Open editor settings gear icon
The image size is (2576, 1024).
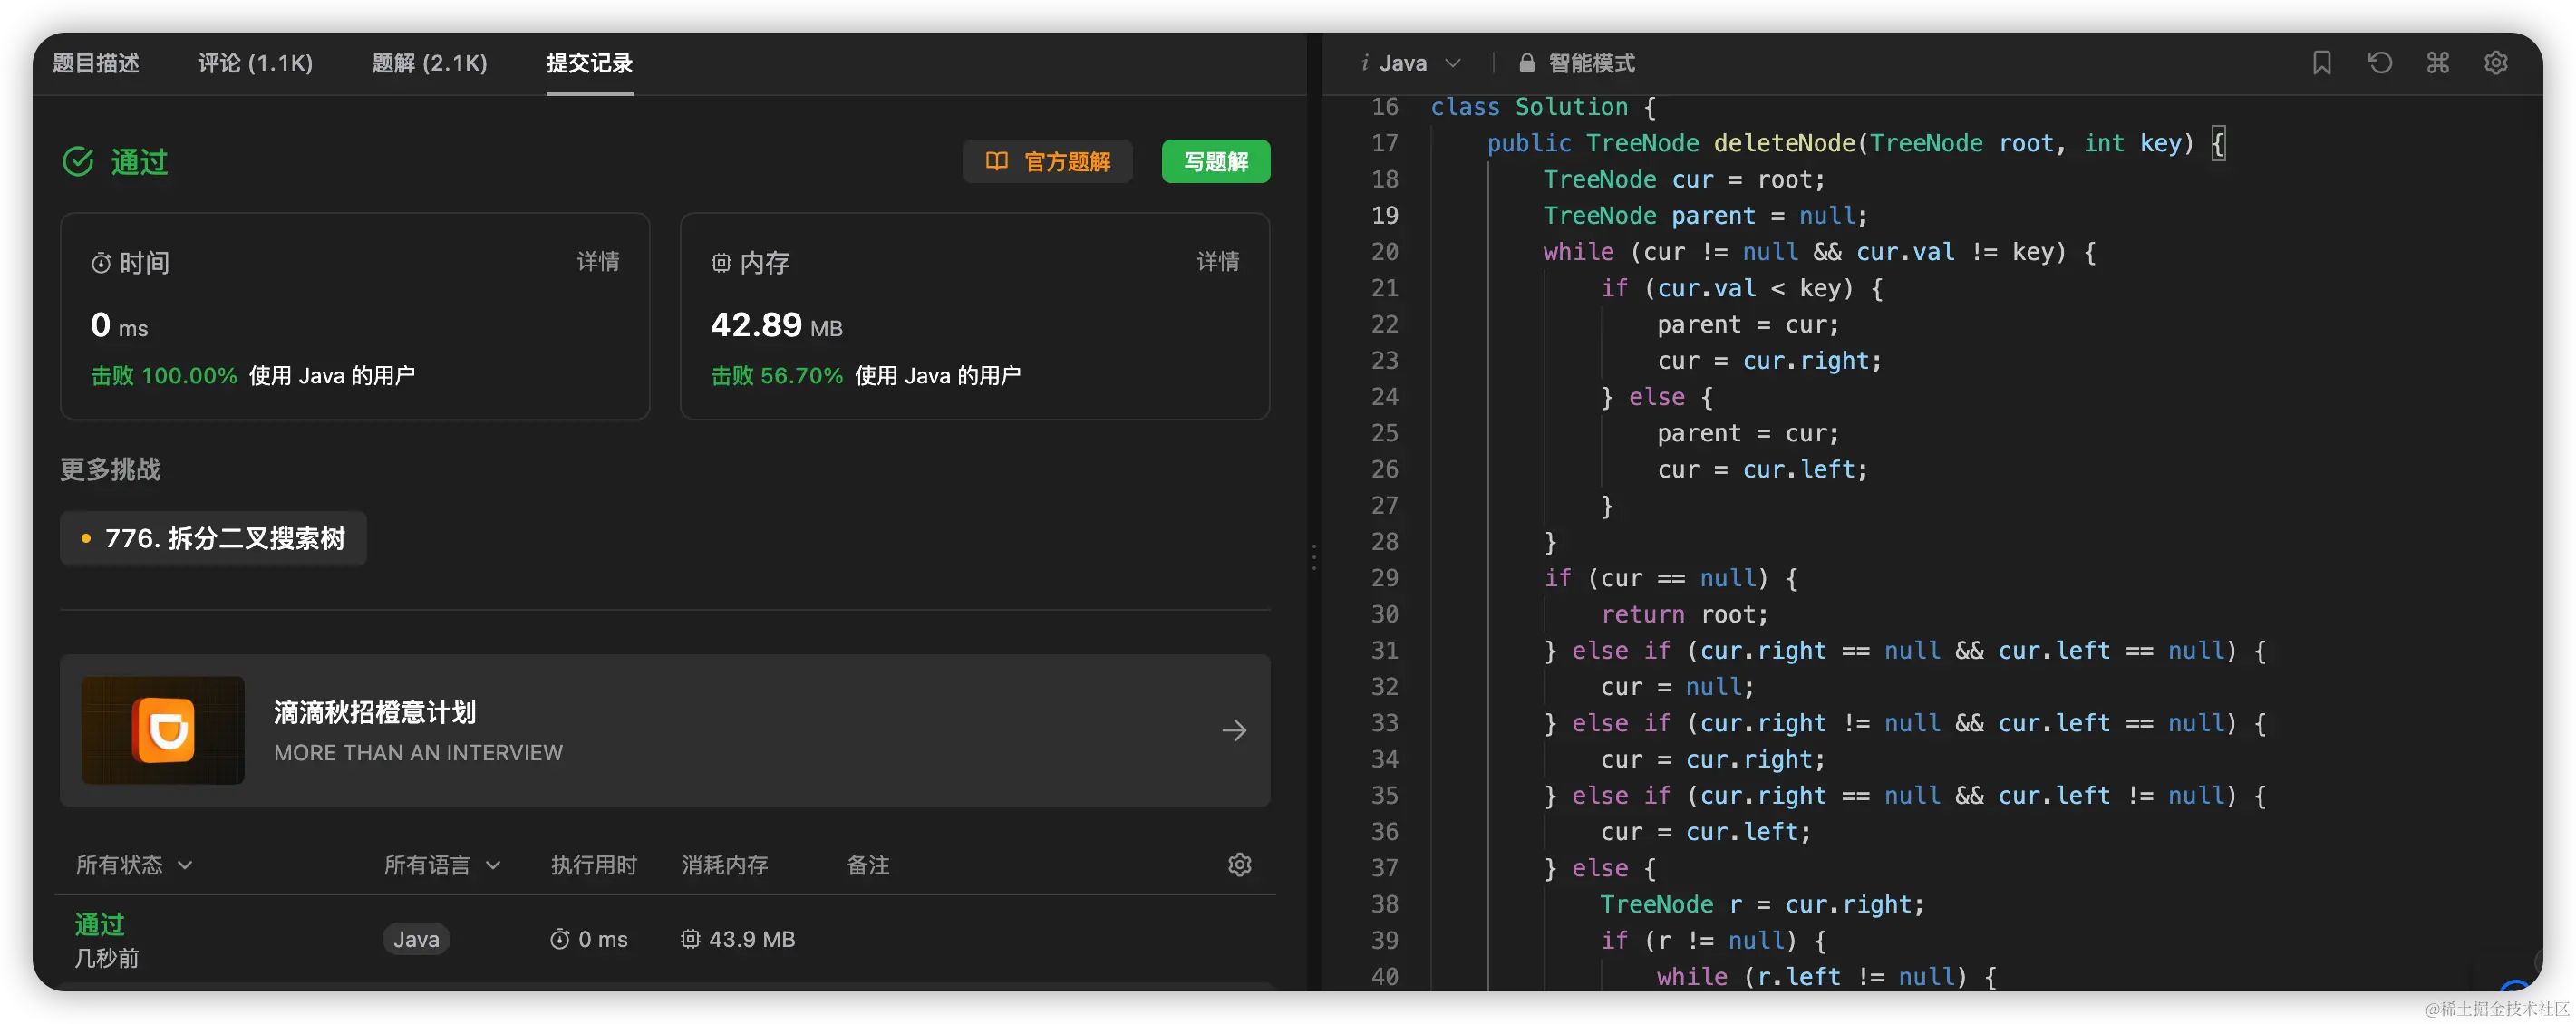click(x=2495, y=63)
